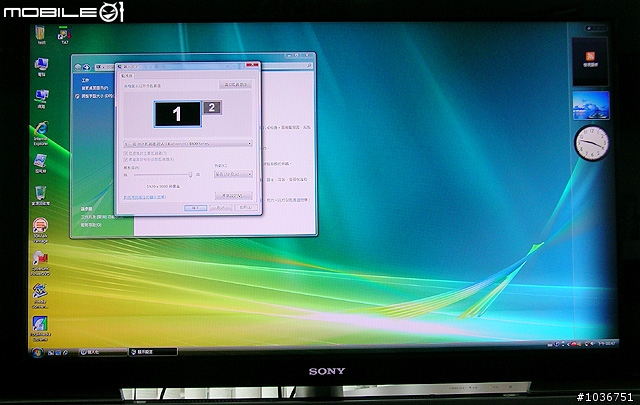Click the Sidebar gadget controls at the top
The width and height of the screenshot is (640, 405).
tap(597, 28)
